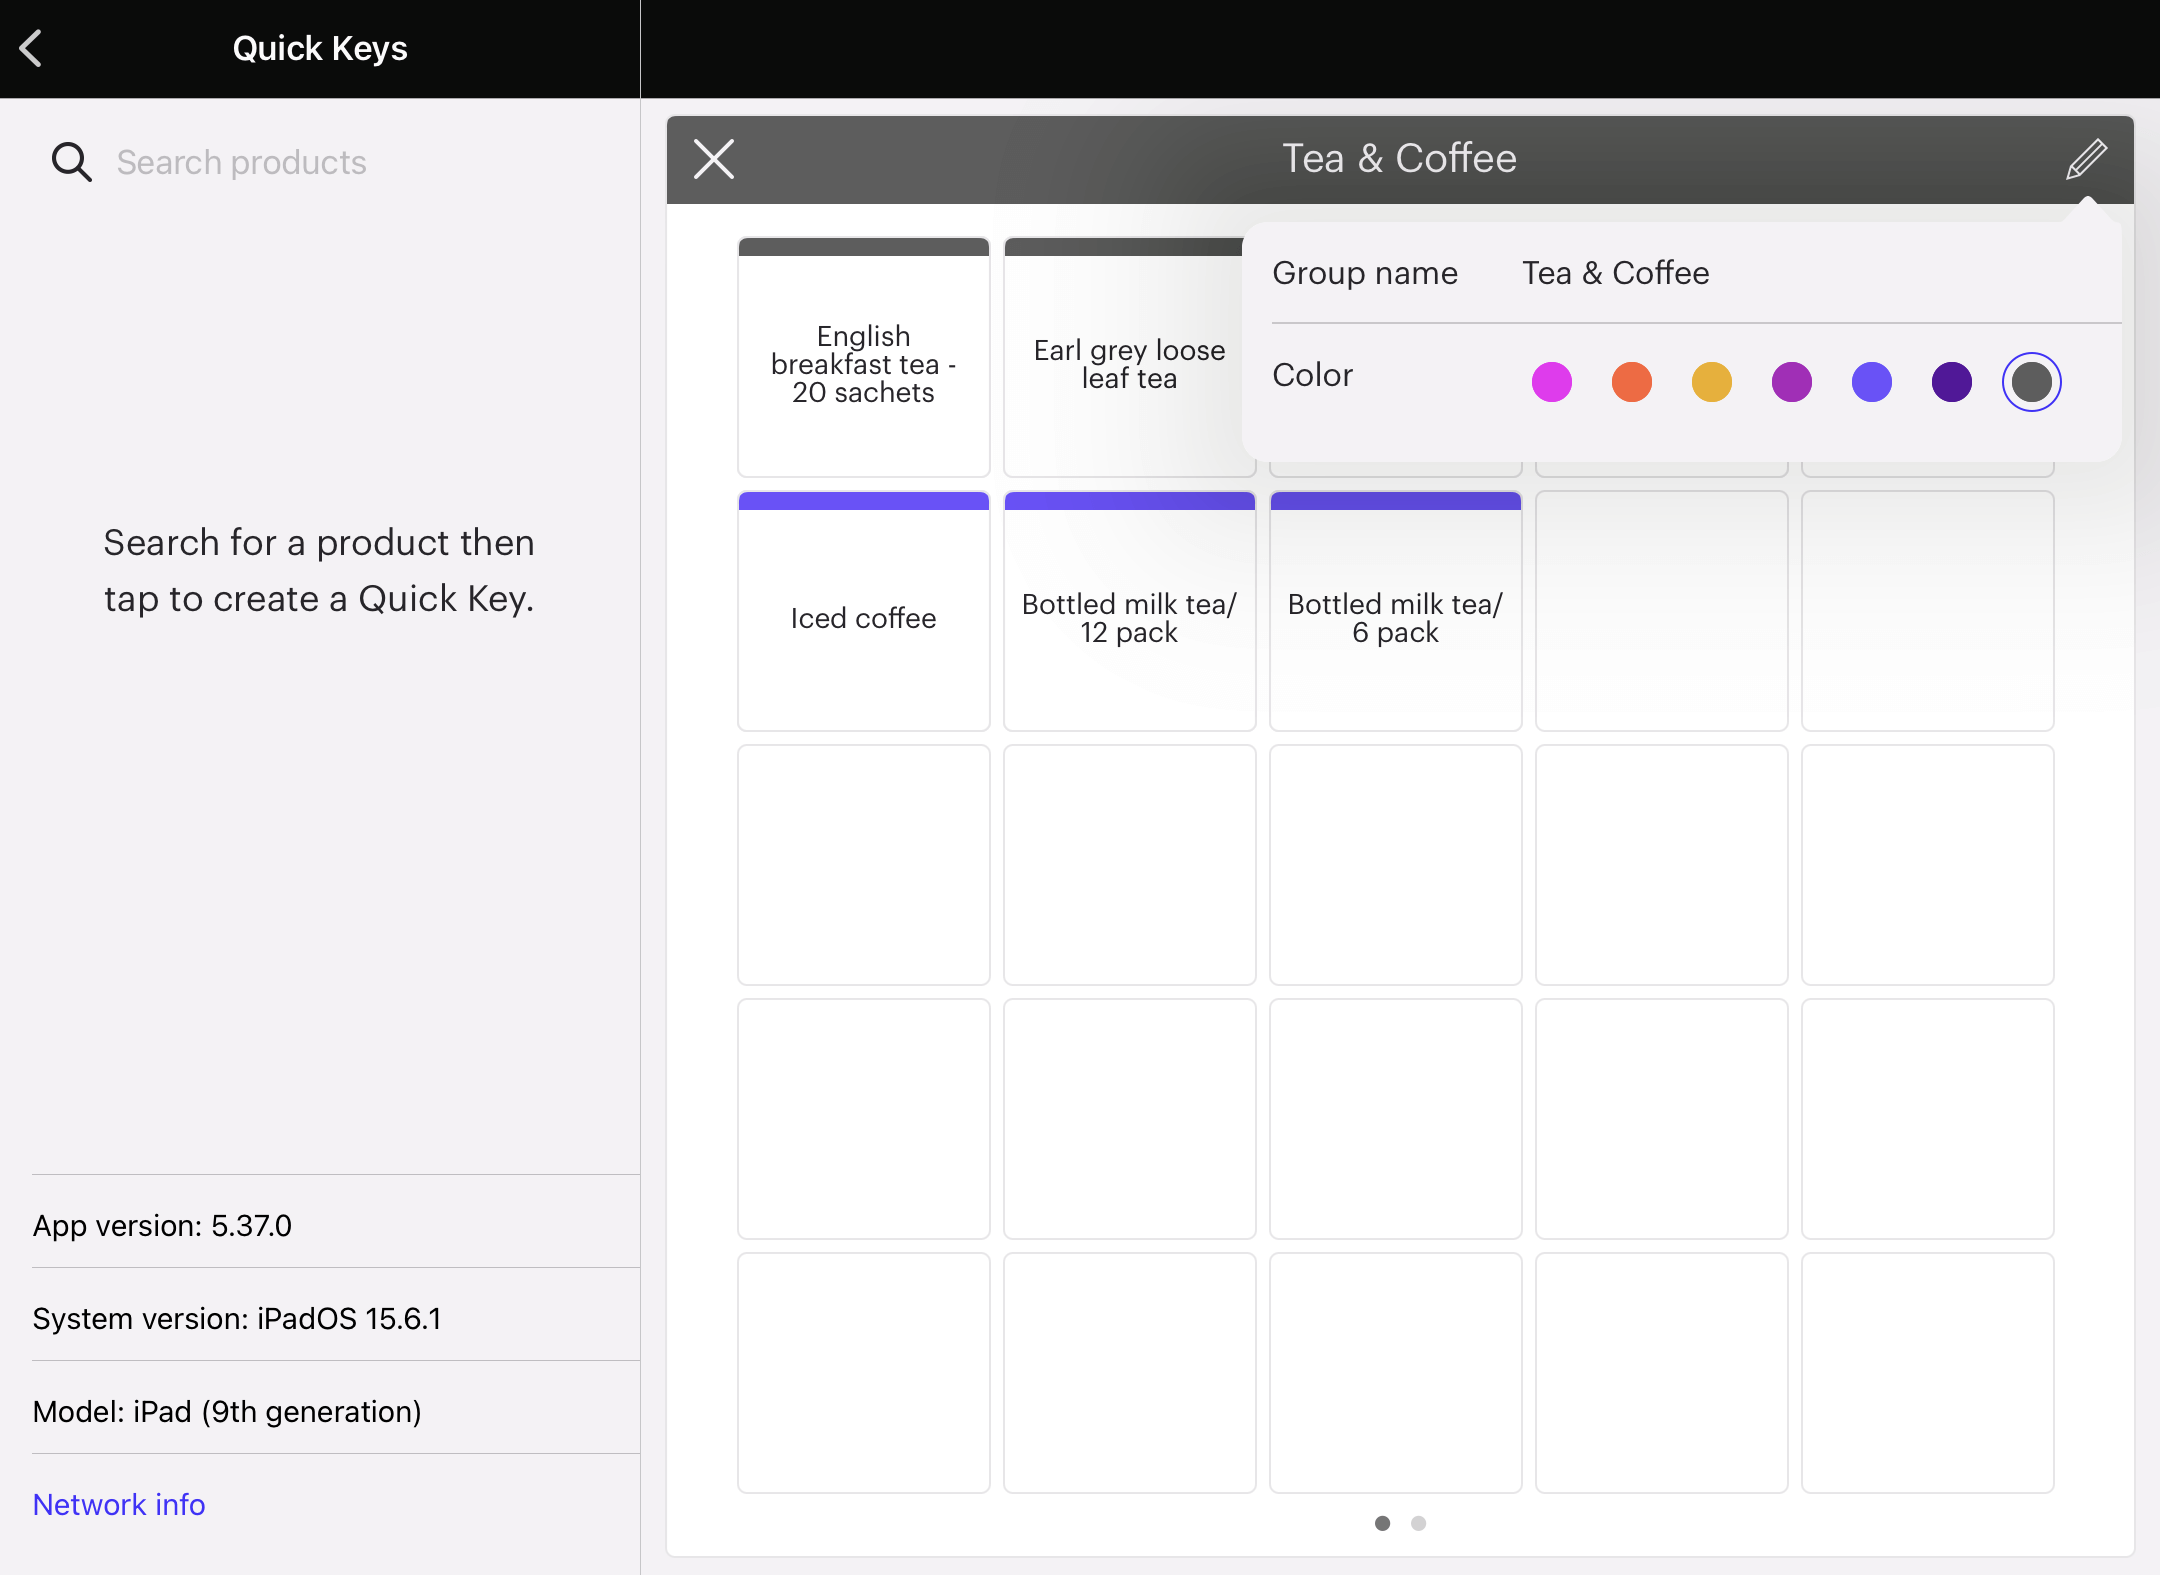This screenshot has width=2160, height=1575.
Task: Pick the dark indigo color swatch
Action: point(1951,382)
